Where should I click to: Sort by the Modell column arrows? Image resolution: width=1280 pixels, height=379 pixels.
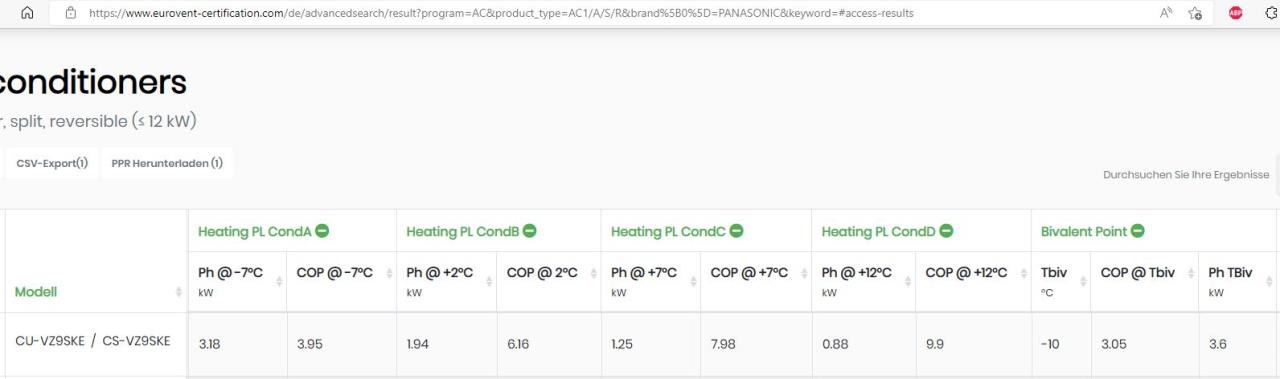pyautogui.click(x=179, y=292)
